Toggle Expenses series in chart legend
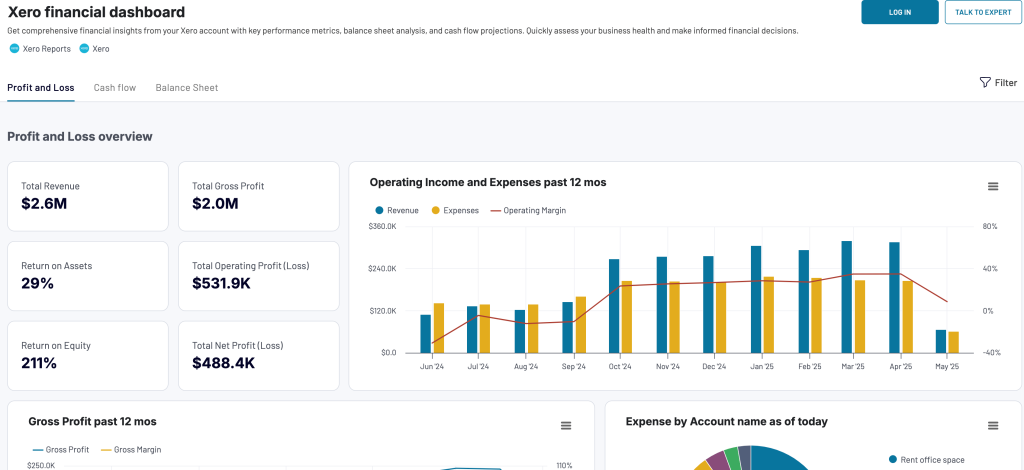Image resolution: width=1024 pixels, height=470 pixels. coord(455,210)
